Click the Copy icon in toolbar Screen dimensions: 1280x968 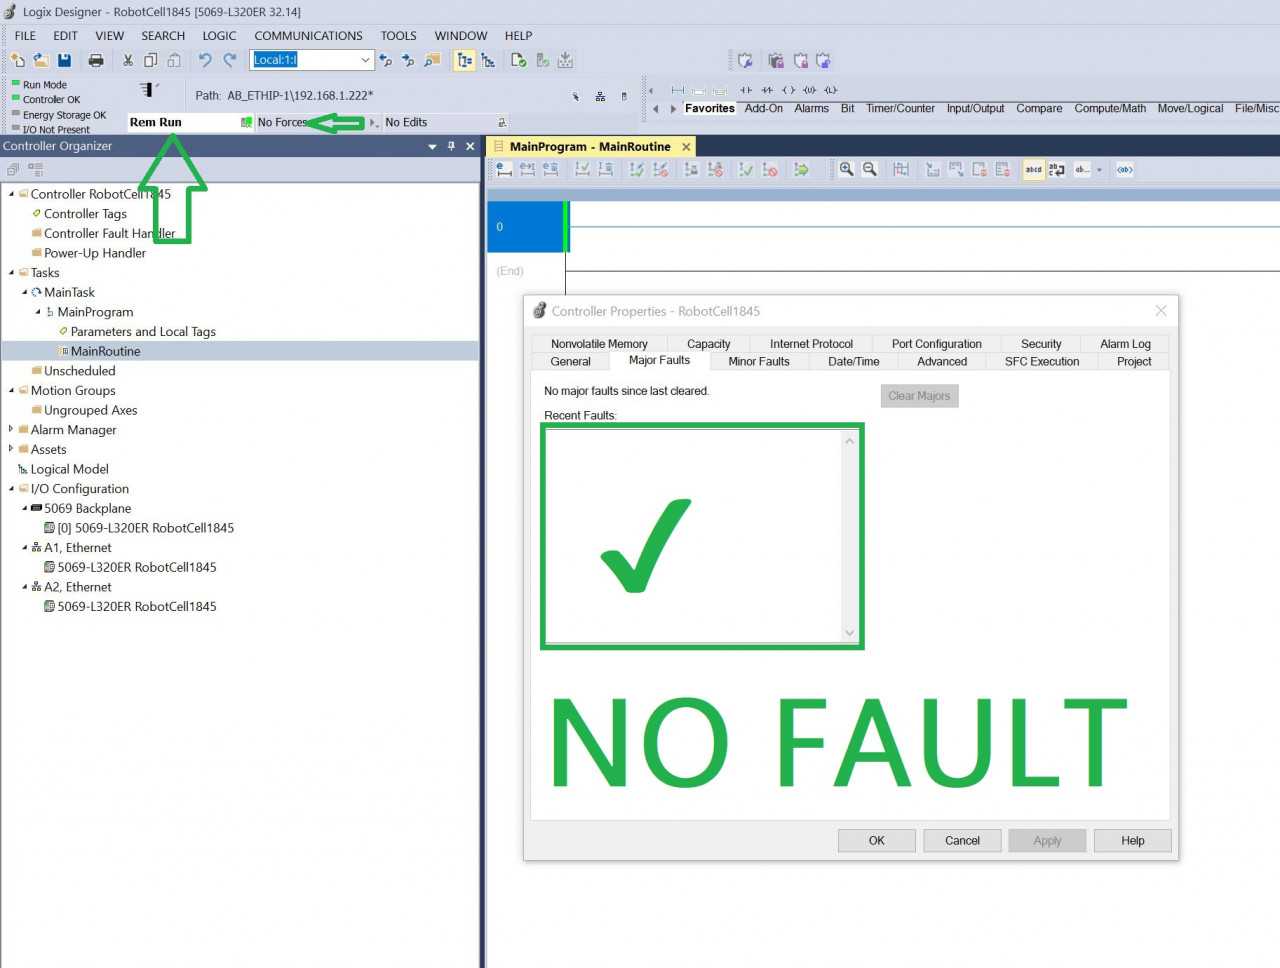tap(151, 60)
